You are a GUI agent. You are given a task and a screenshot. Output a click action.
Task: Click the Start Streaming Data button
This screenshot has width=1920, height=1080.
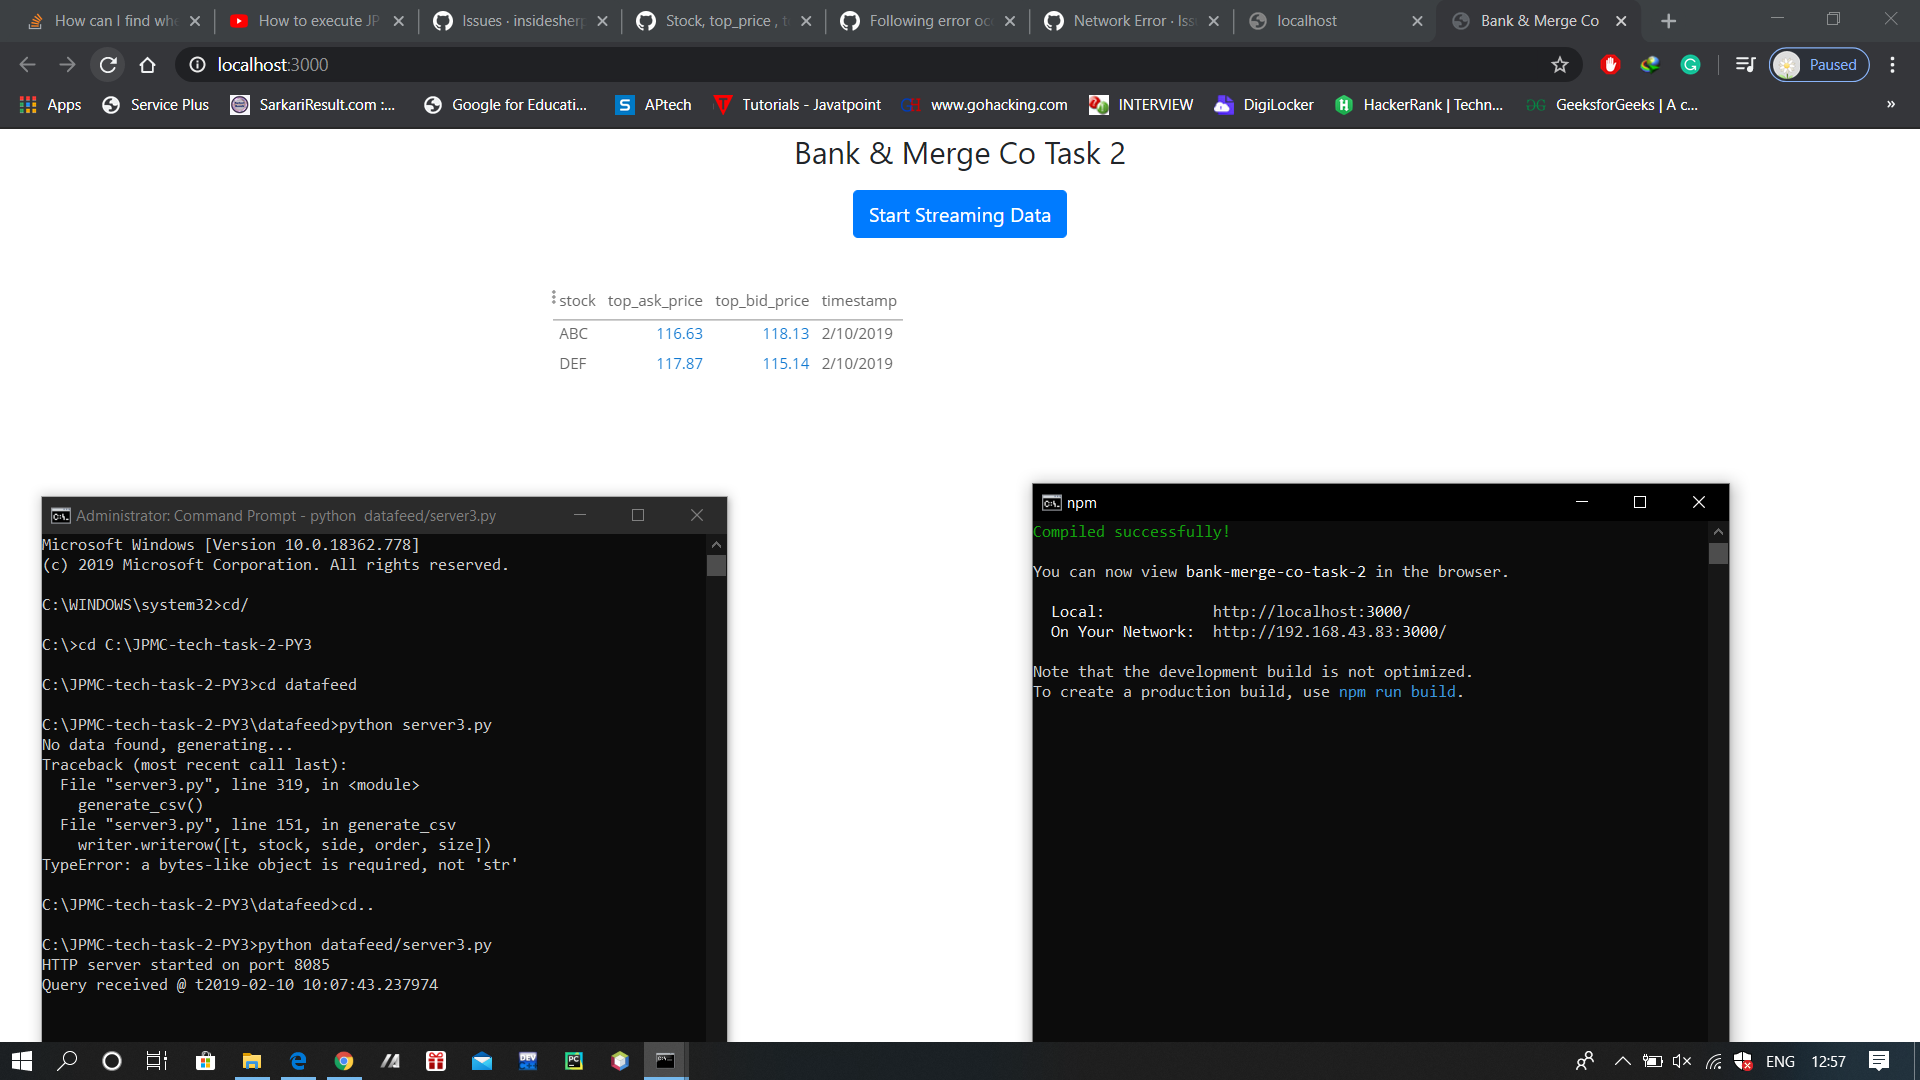[x=959, y=214]
